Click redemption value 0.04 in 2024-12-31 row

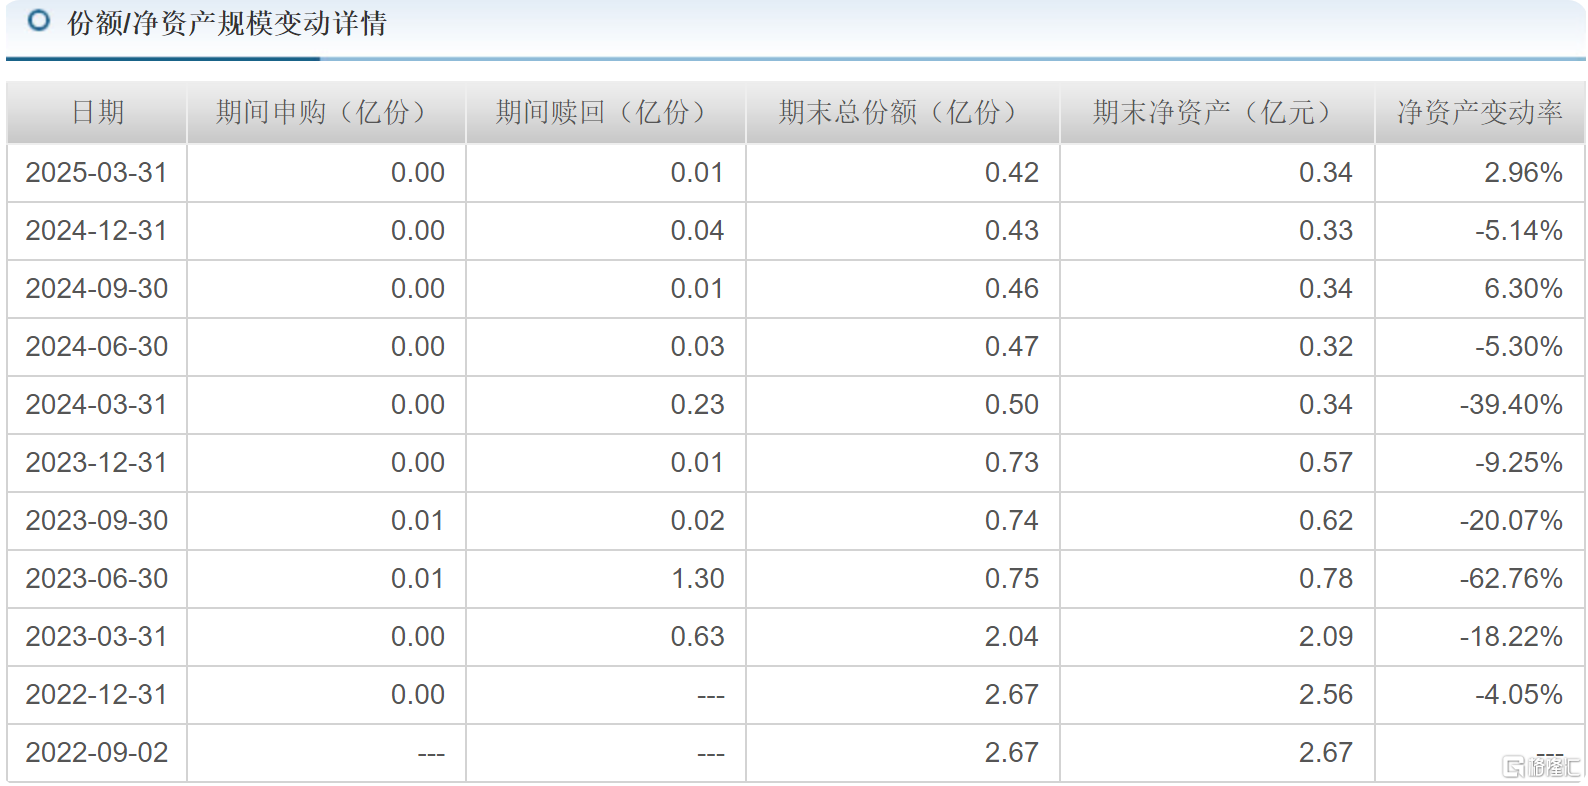coord(698,231)
